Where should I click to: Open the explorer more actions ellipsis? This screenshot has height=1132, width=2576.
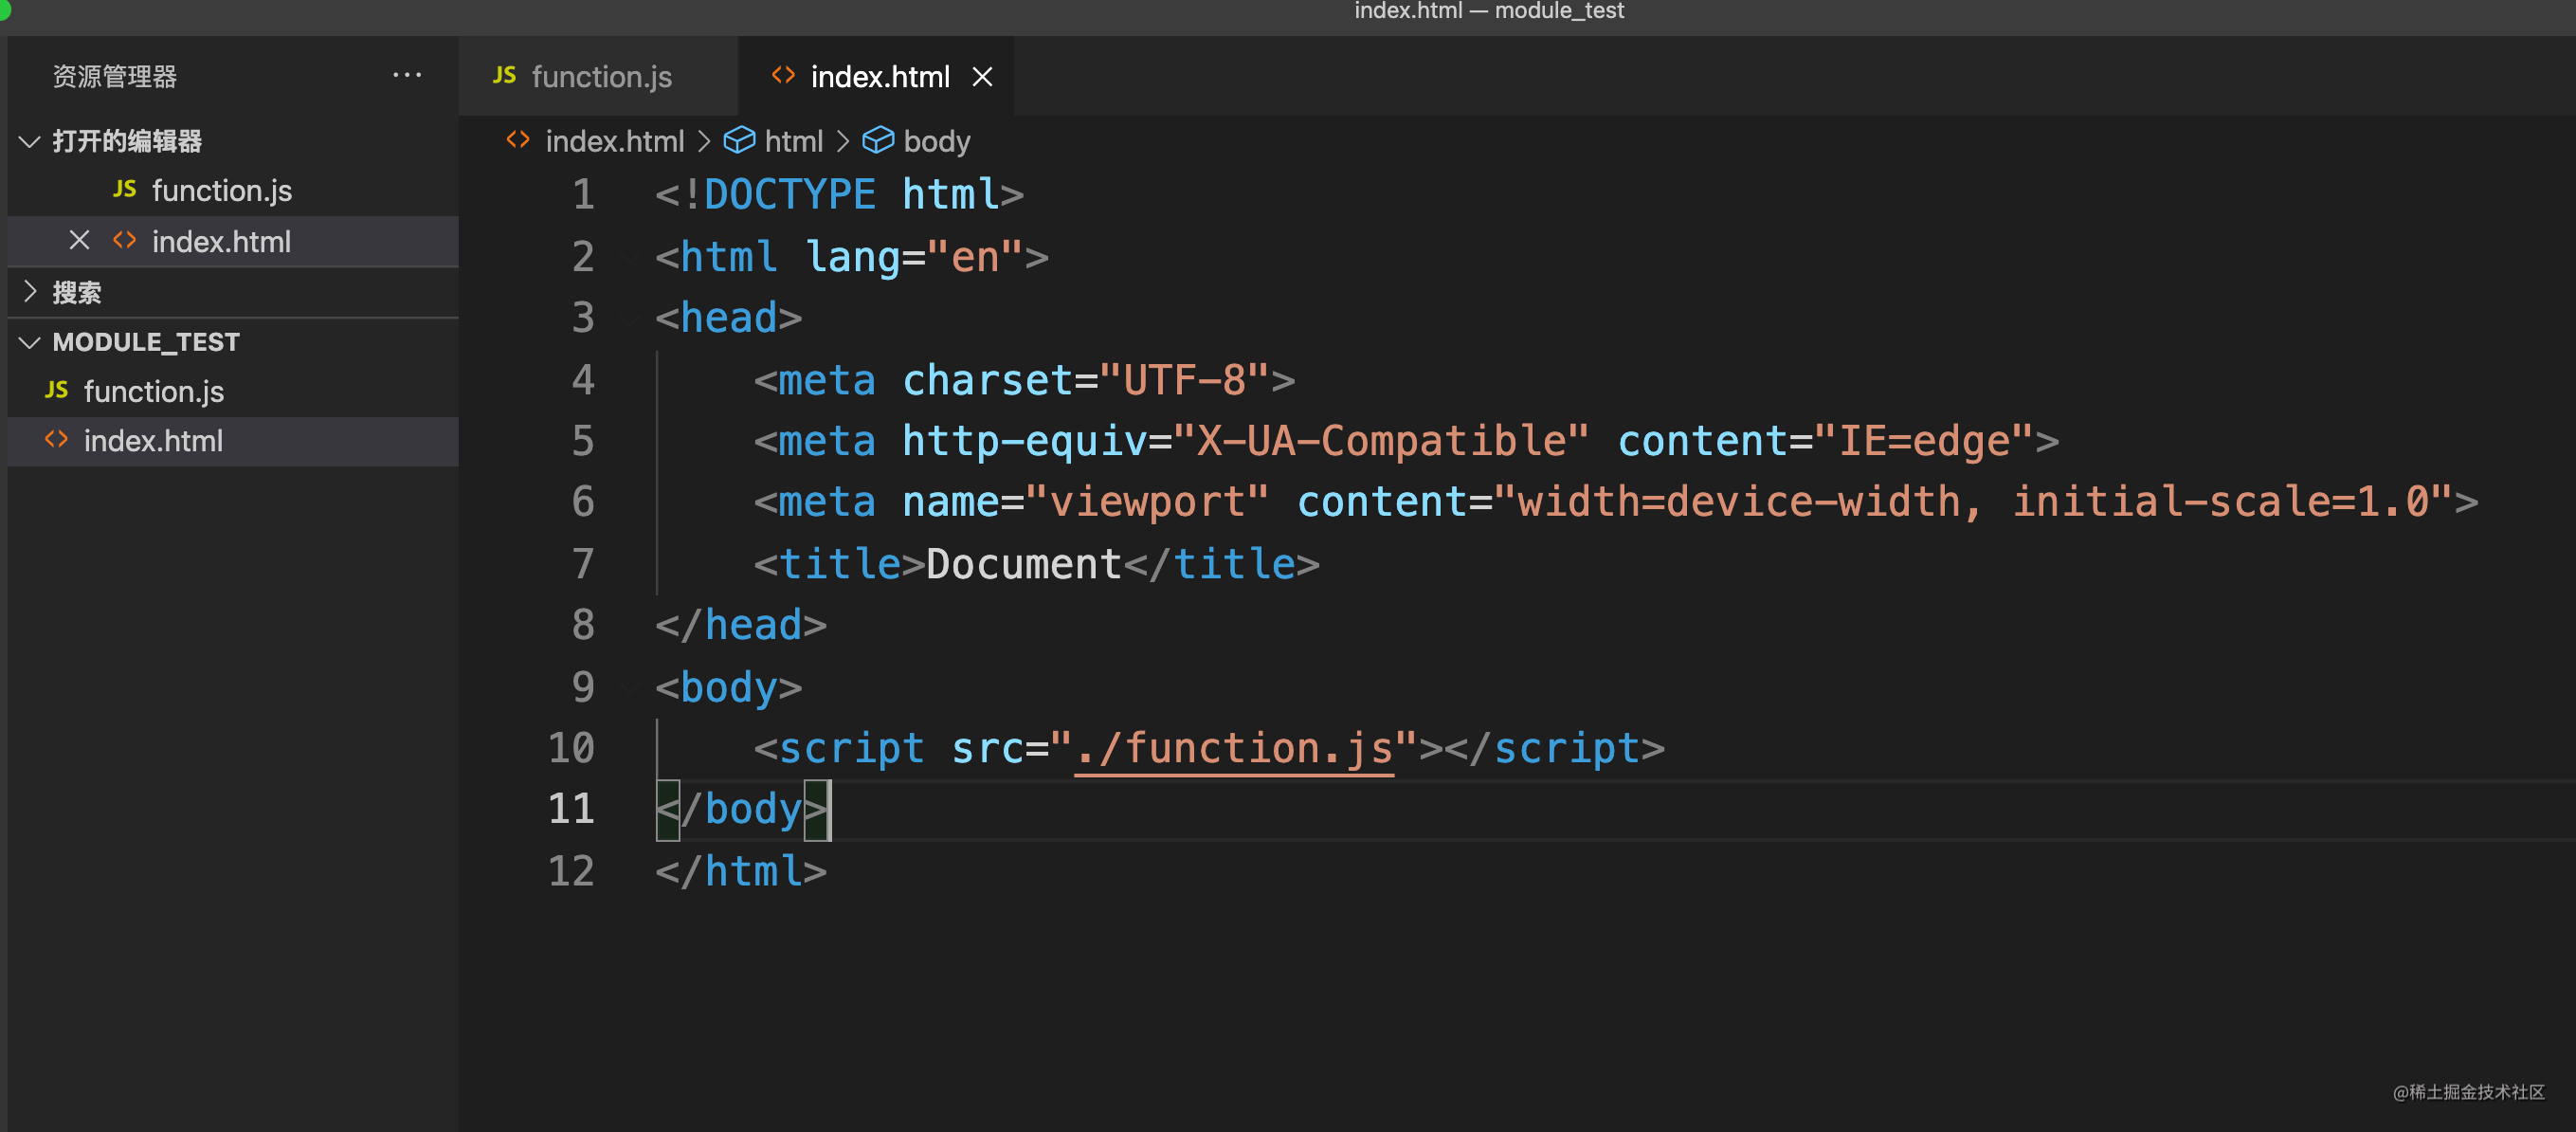[407, 75]
